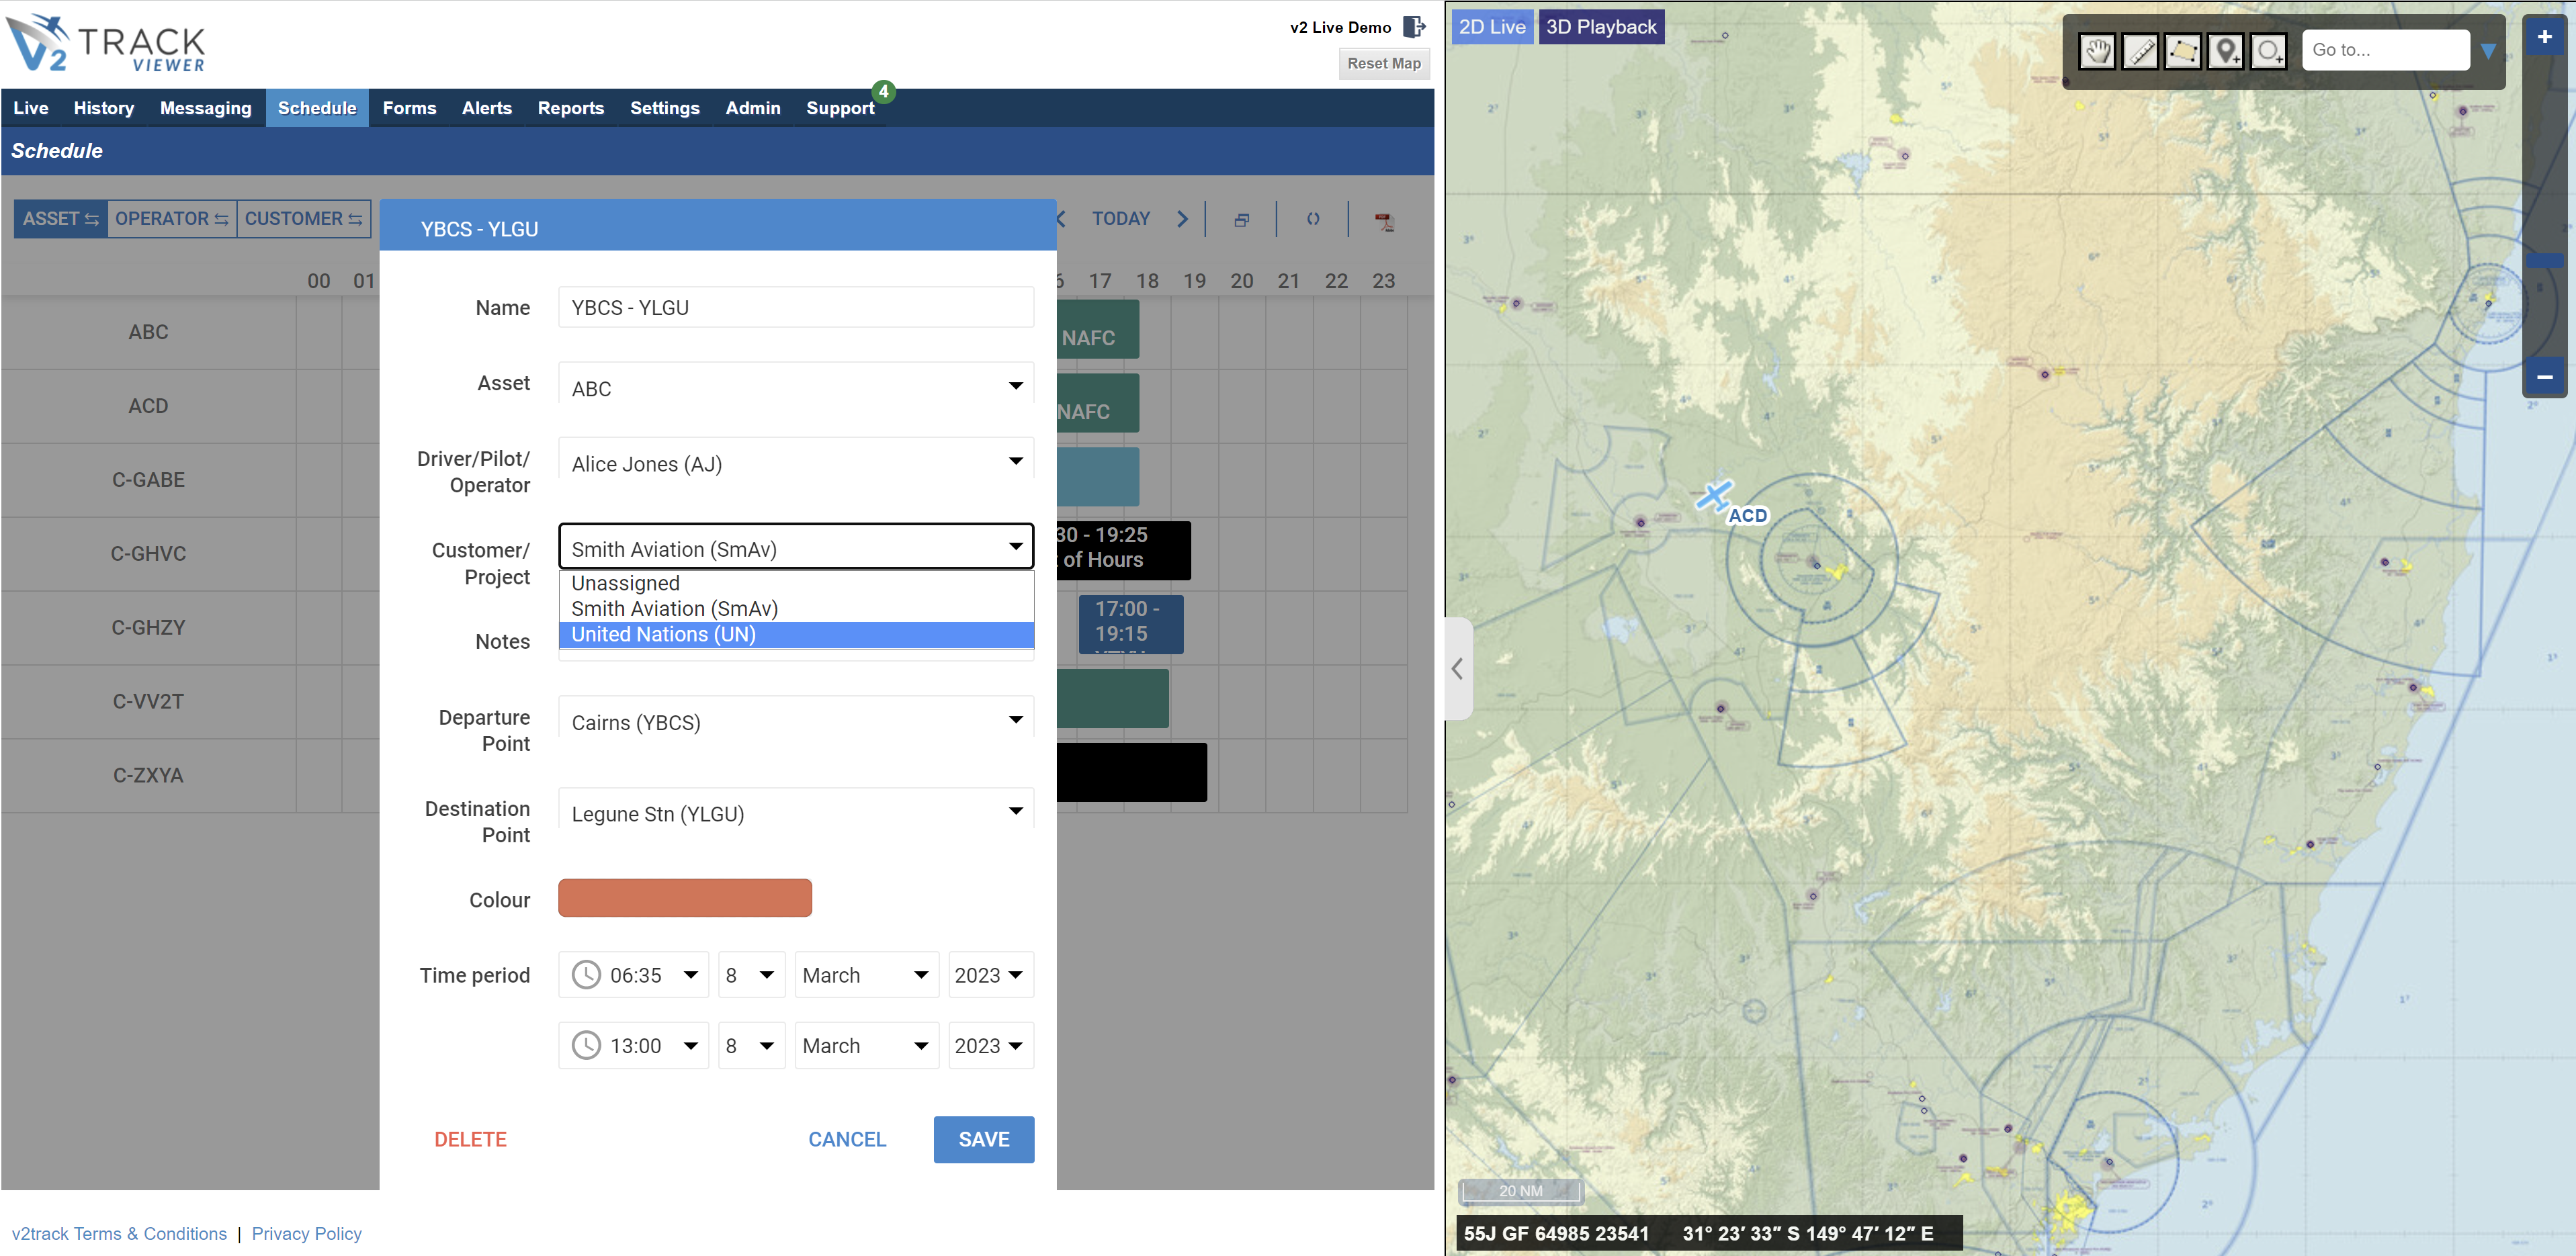
Task: Click the map zoom out minus button
Action: coord(2544,377)
